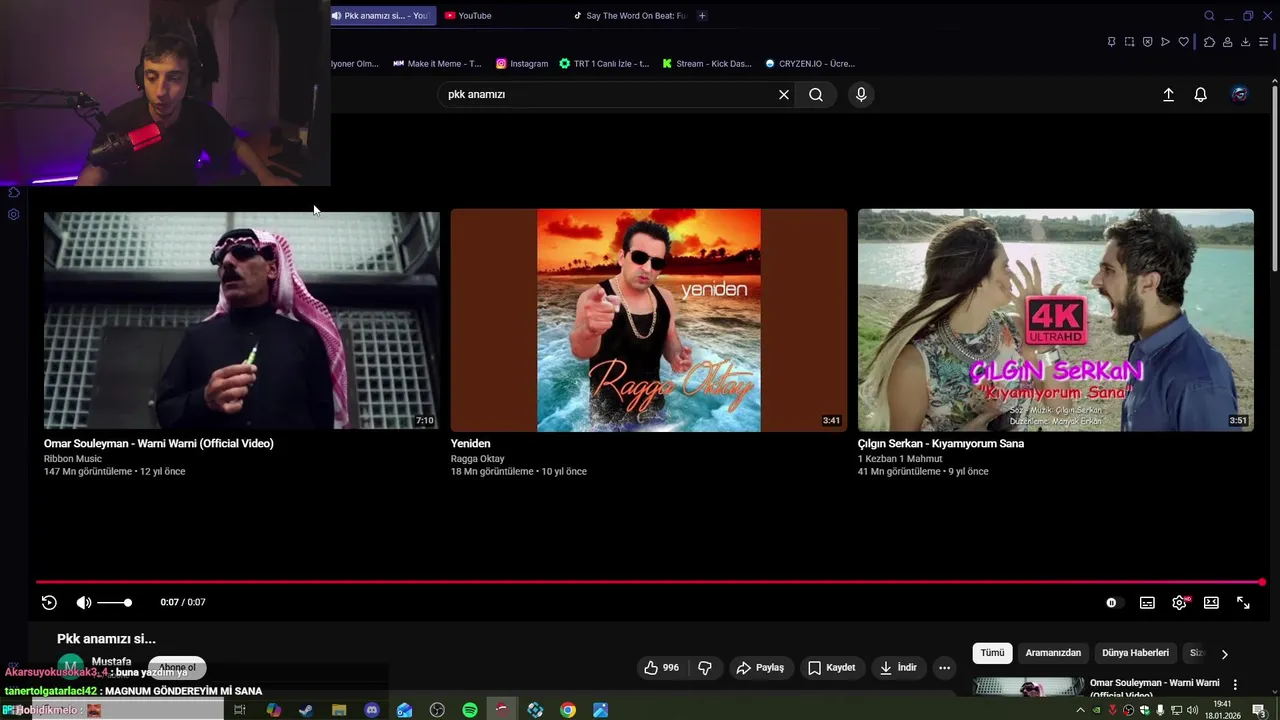Open YouTube notifications bell
Image resolution: width=1280 pixels, height=720 pixels.
(1200, 94)
